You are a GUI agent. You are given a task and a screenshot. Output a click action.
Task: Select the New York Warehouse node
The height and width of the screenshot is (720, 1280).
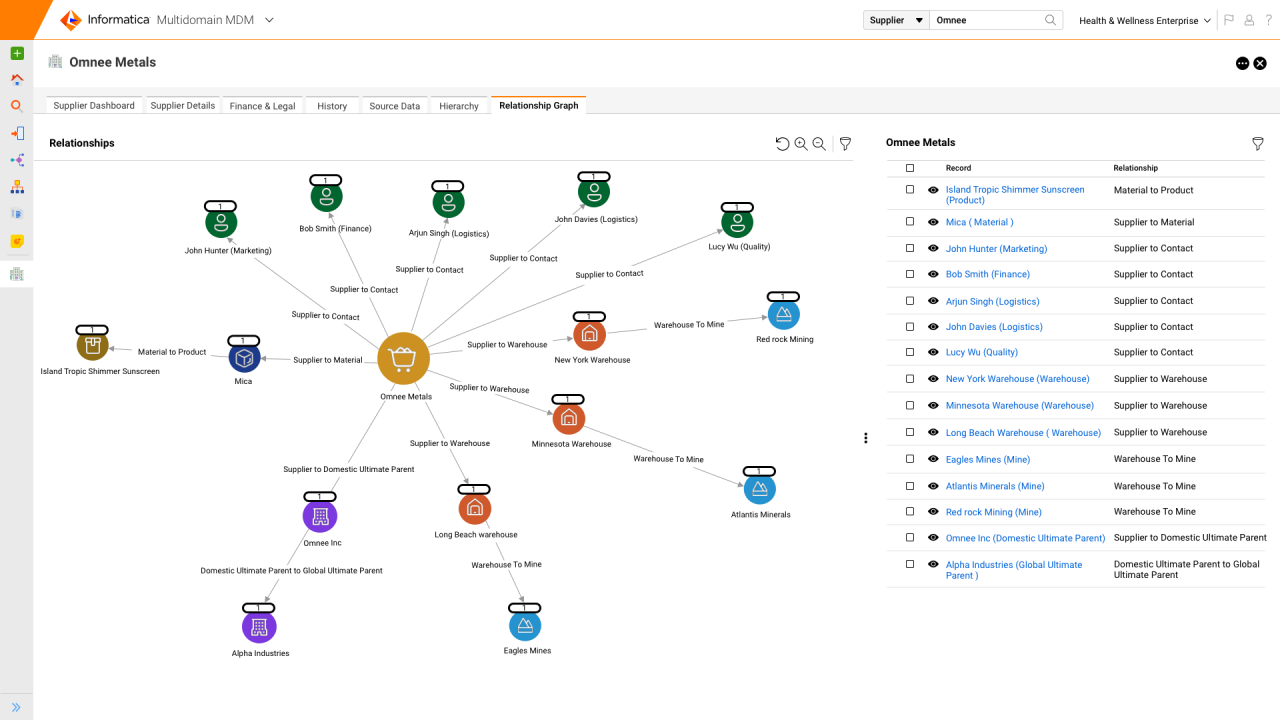(x=590, y=333)
